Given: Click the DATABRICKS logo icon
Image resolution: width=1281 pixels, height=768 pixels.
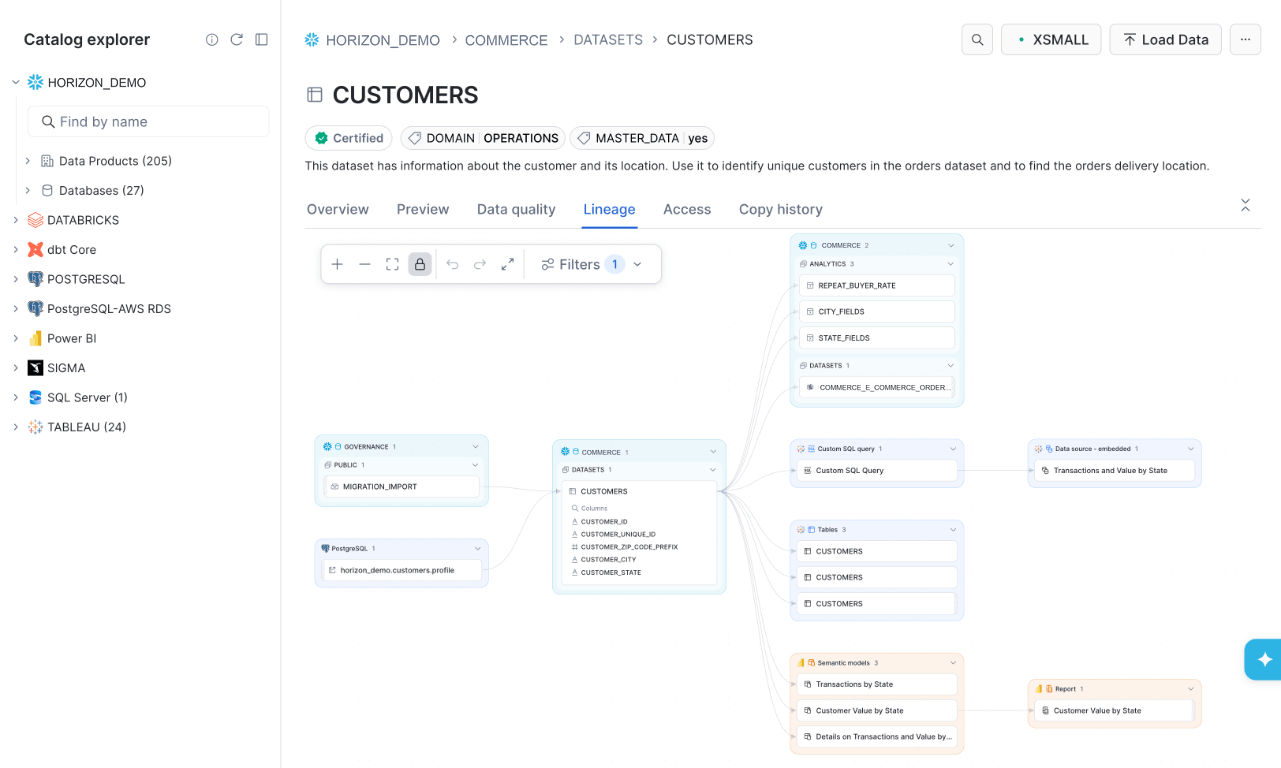Looking at the screenshot, I should [36, 220].
